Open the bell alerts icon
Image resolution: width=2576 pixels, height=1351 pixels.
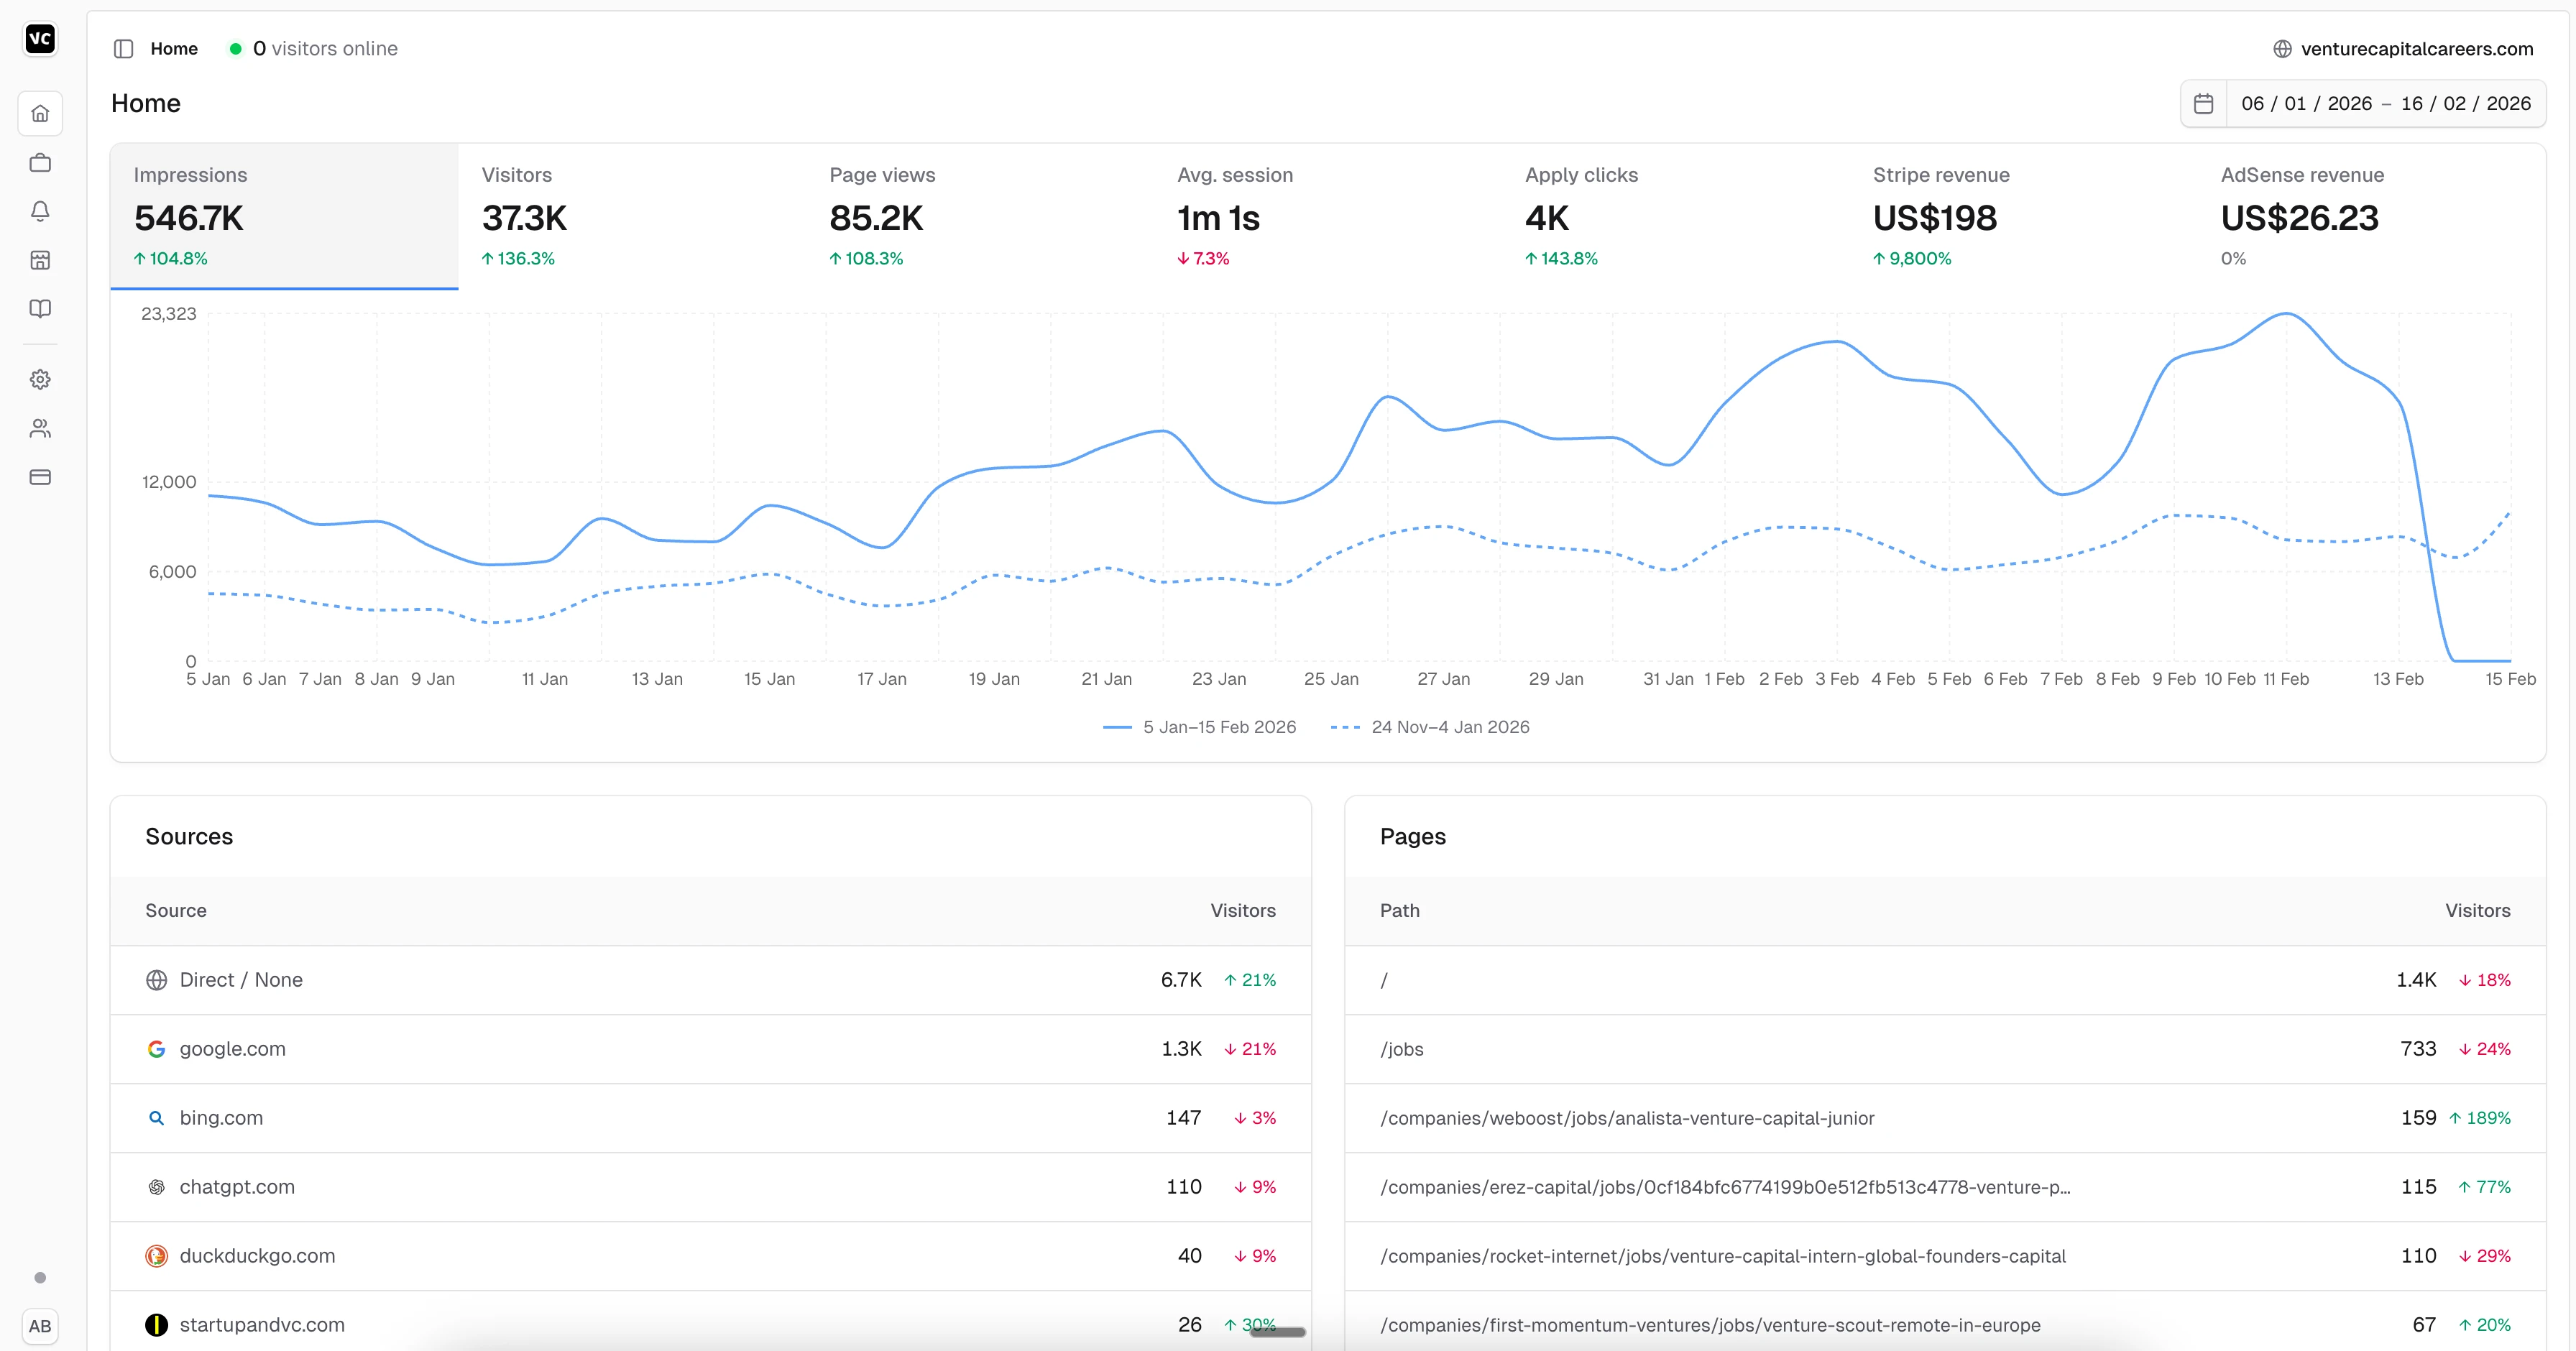click(40, 211)
